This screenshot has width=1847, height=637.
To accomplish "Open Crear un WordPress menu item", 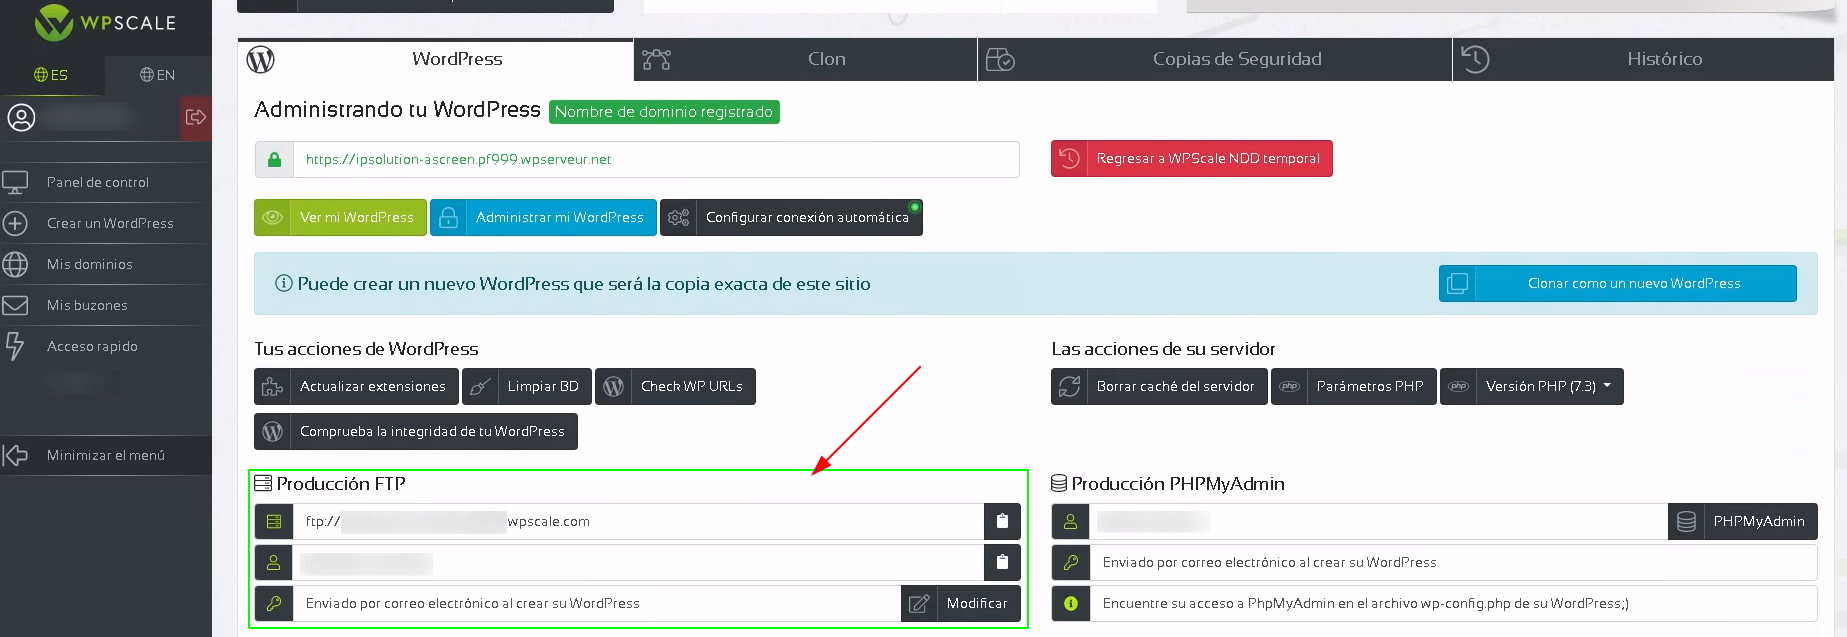I will point(110,223).
